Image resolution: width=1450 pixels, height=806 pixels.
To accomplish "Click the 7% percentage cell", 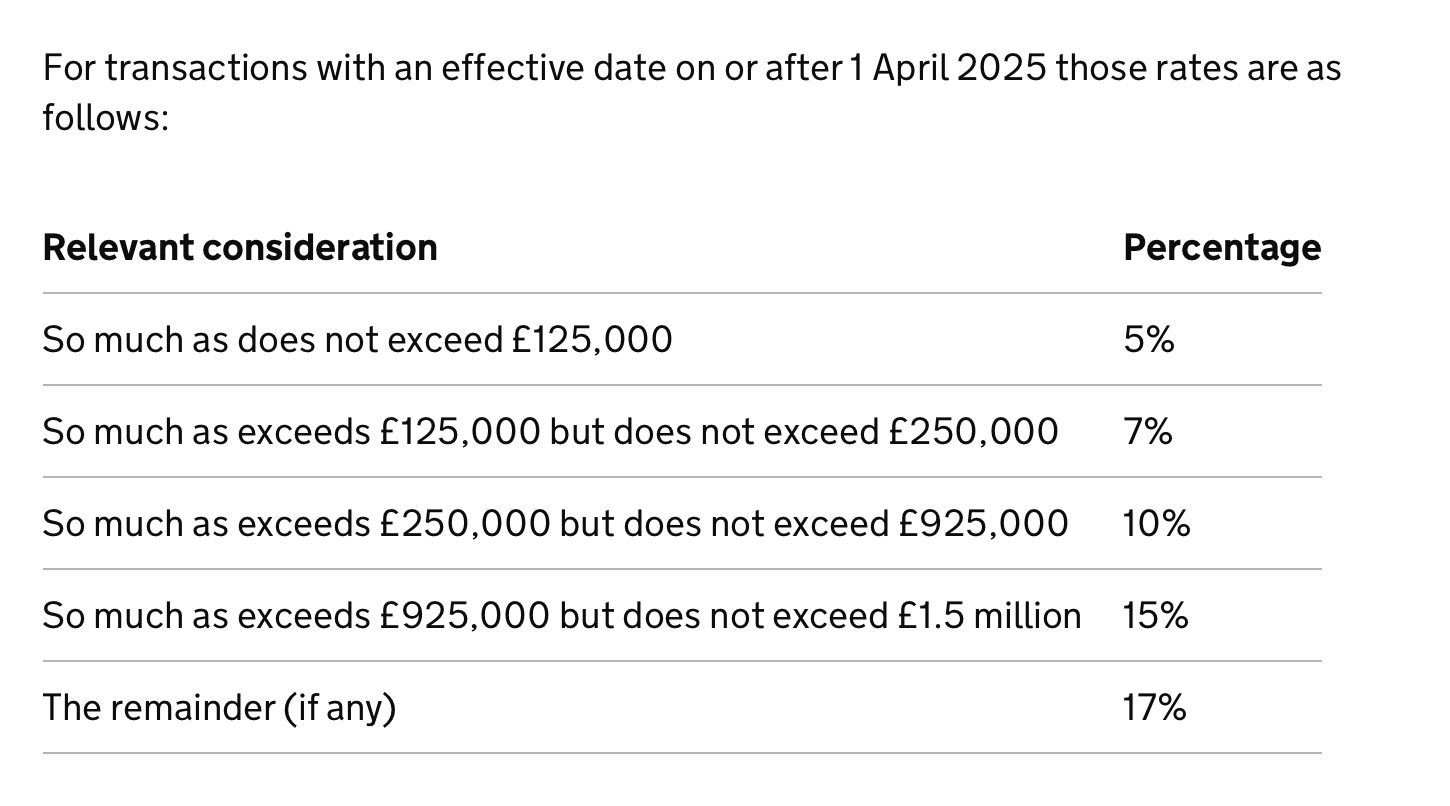I will click(1147, 432).
